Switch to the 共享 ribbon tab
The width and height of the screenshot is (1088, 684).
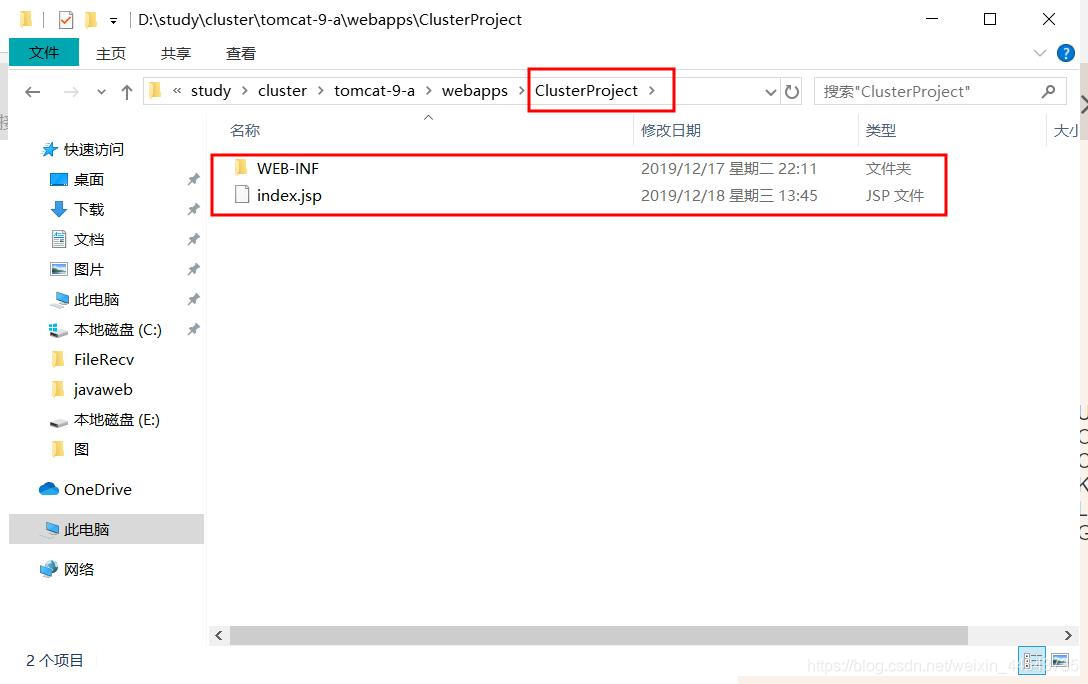(x=176, y=53)
